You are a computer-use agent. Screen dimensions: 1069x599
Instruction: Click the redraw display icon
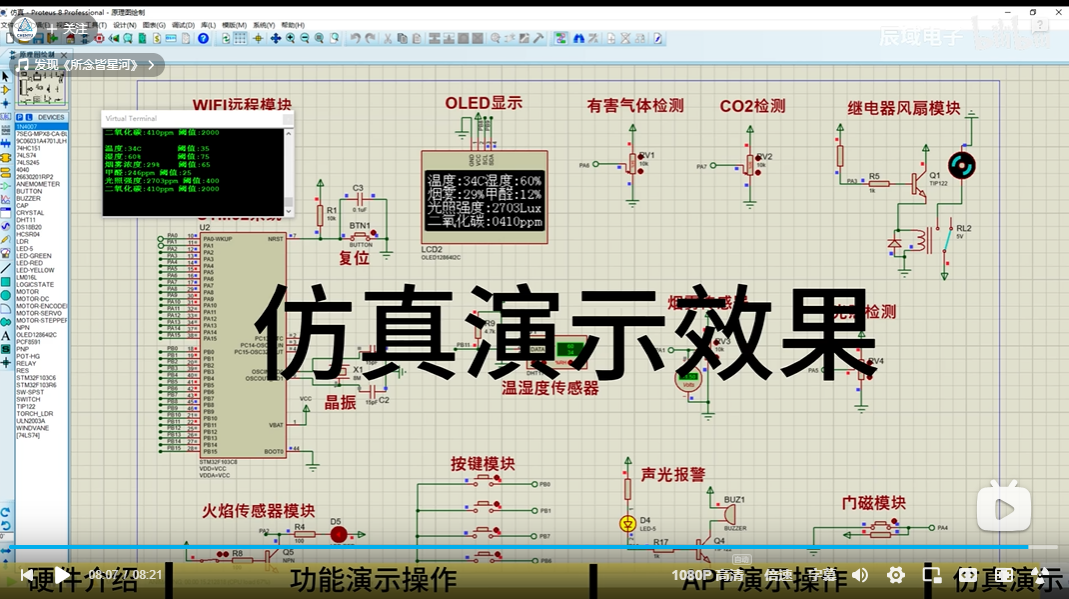click(226, 39)
